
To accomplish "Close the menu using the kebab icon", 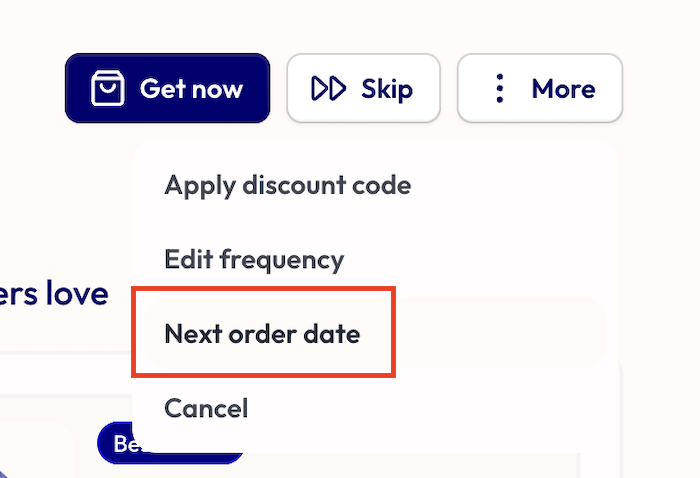I will coord(500,89).
